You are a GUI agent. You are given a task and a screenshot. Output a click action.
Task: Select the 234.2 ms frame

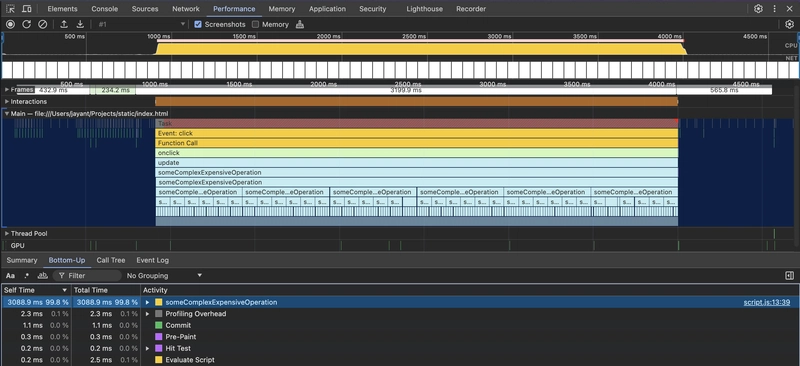115,90
